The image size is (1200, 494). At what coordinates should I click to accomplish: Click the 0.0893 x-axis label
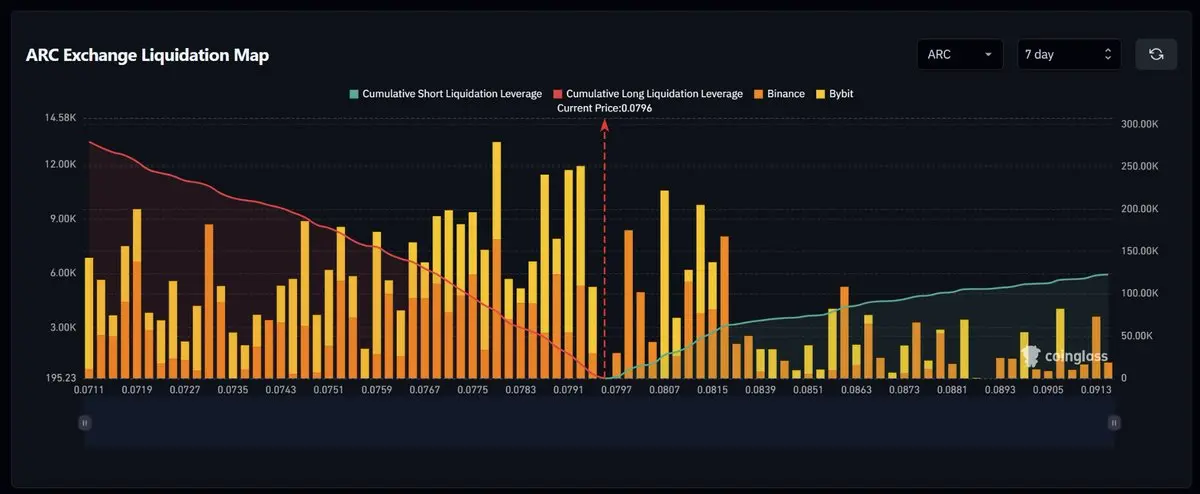coord(1000,392)
